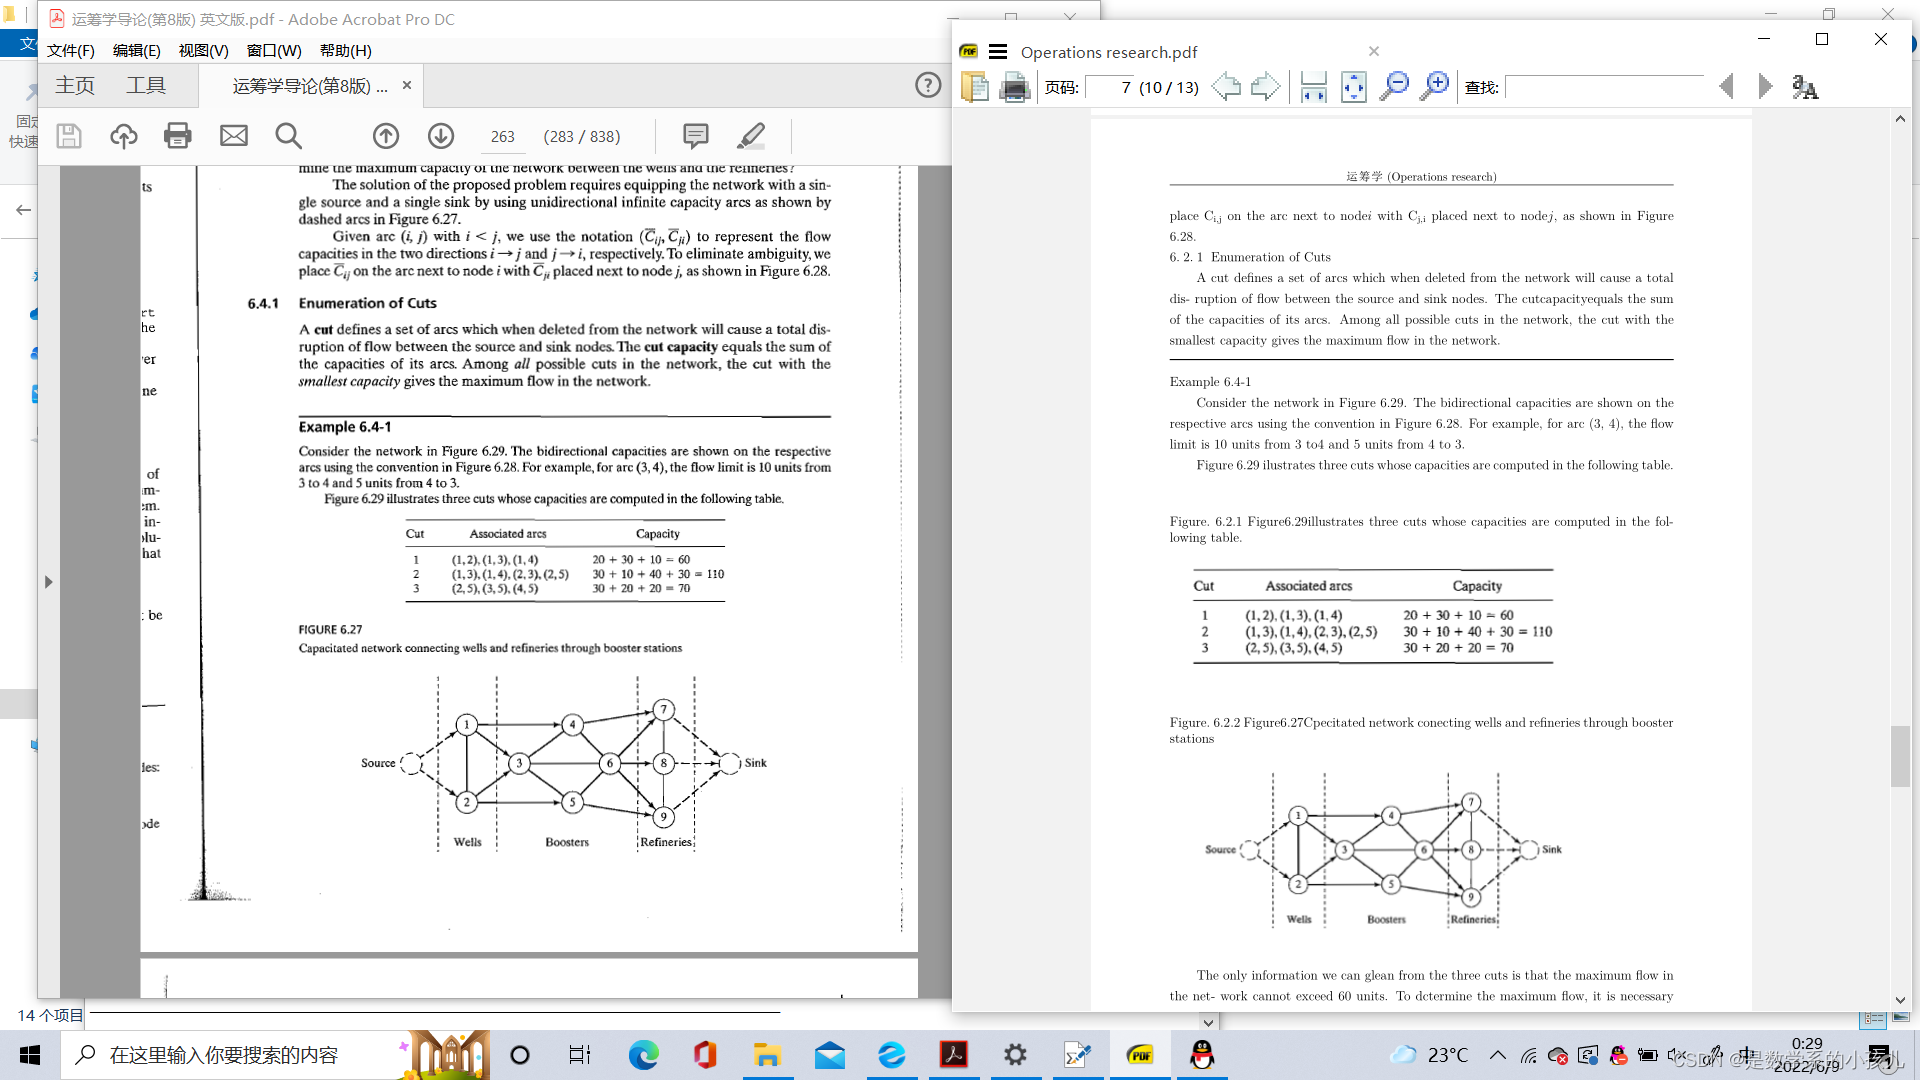Select the highlight pen tool in Acrobat
The height and width of the screenshot is (1080, 1920).
(752, 135)
